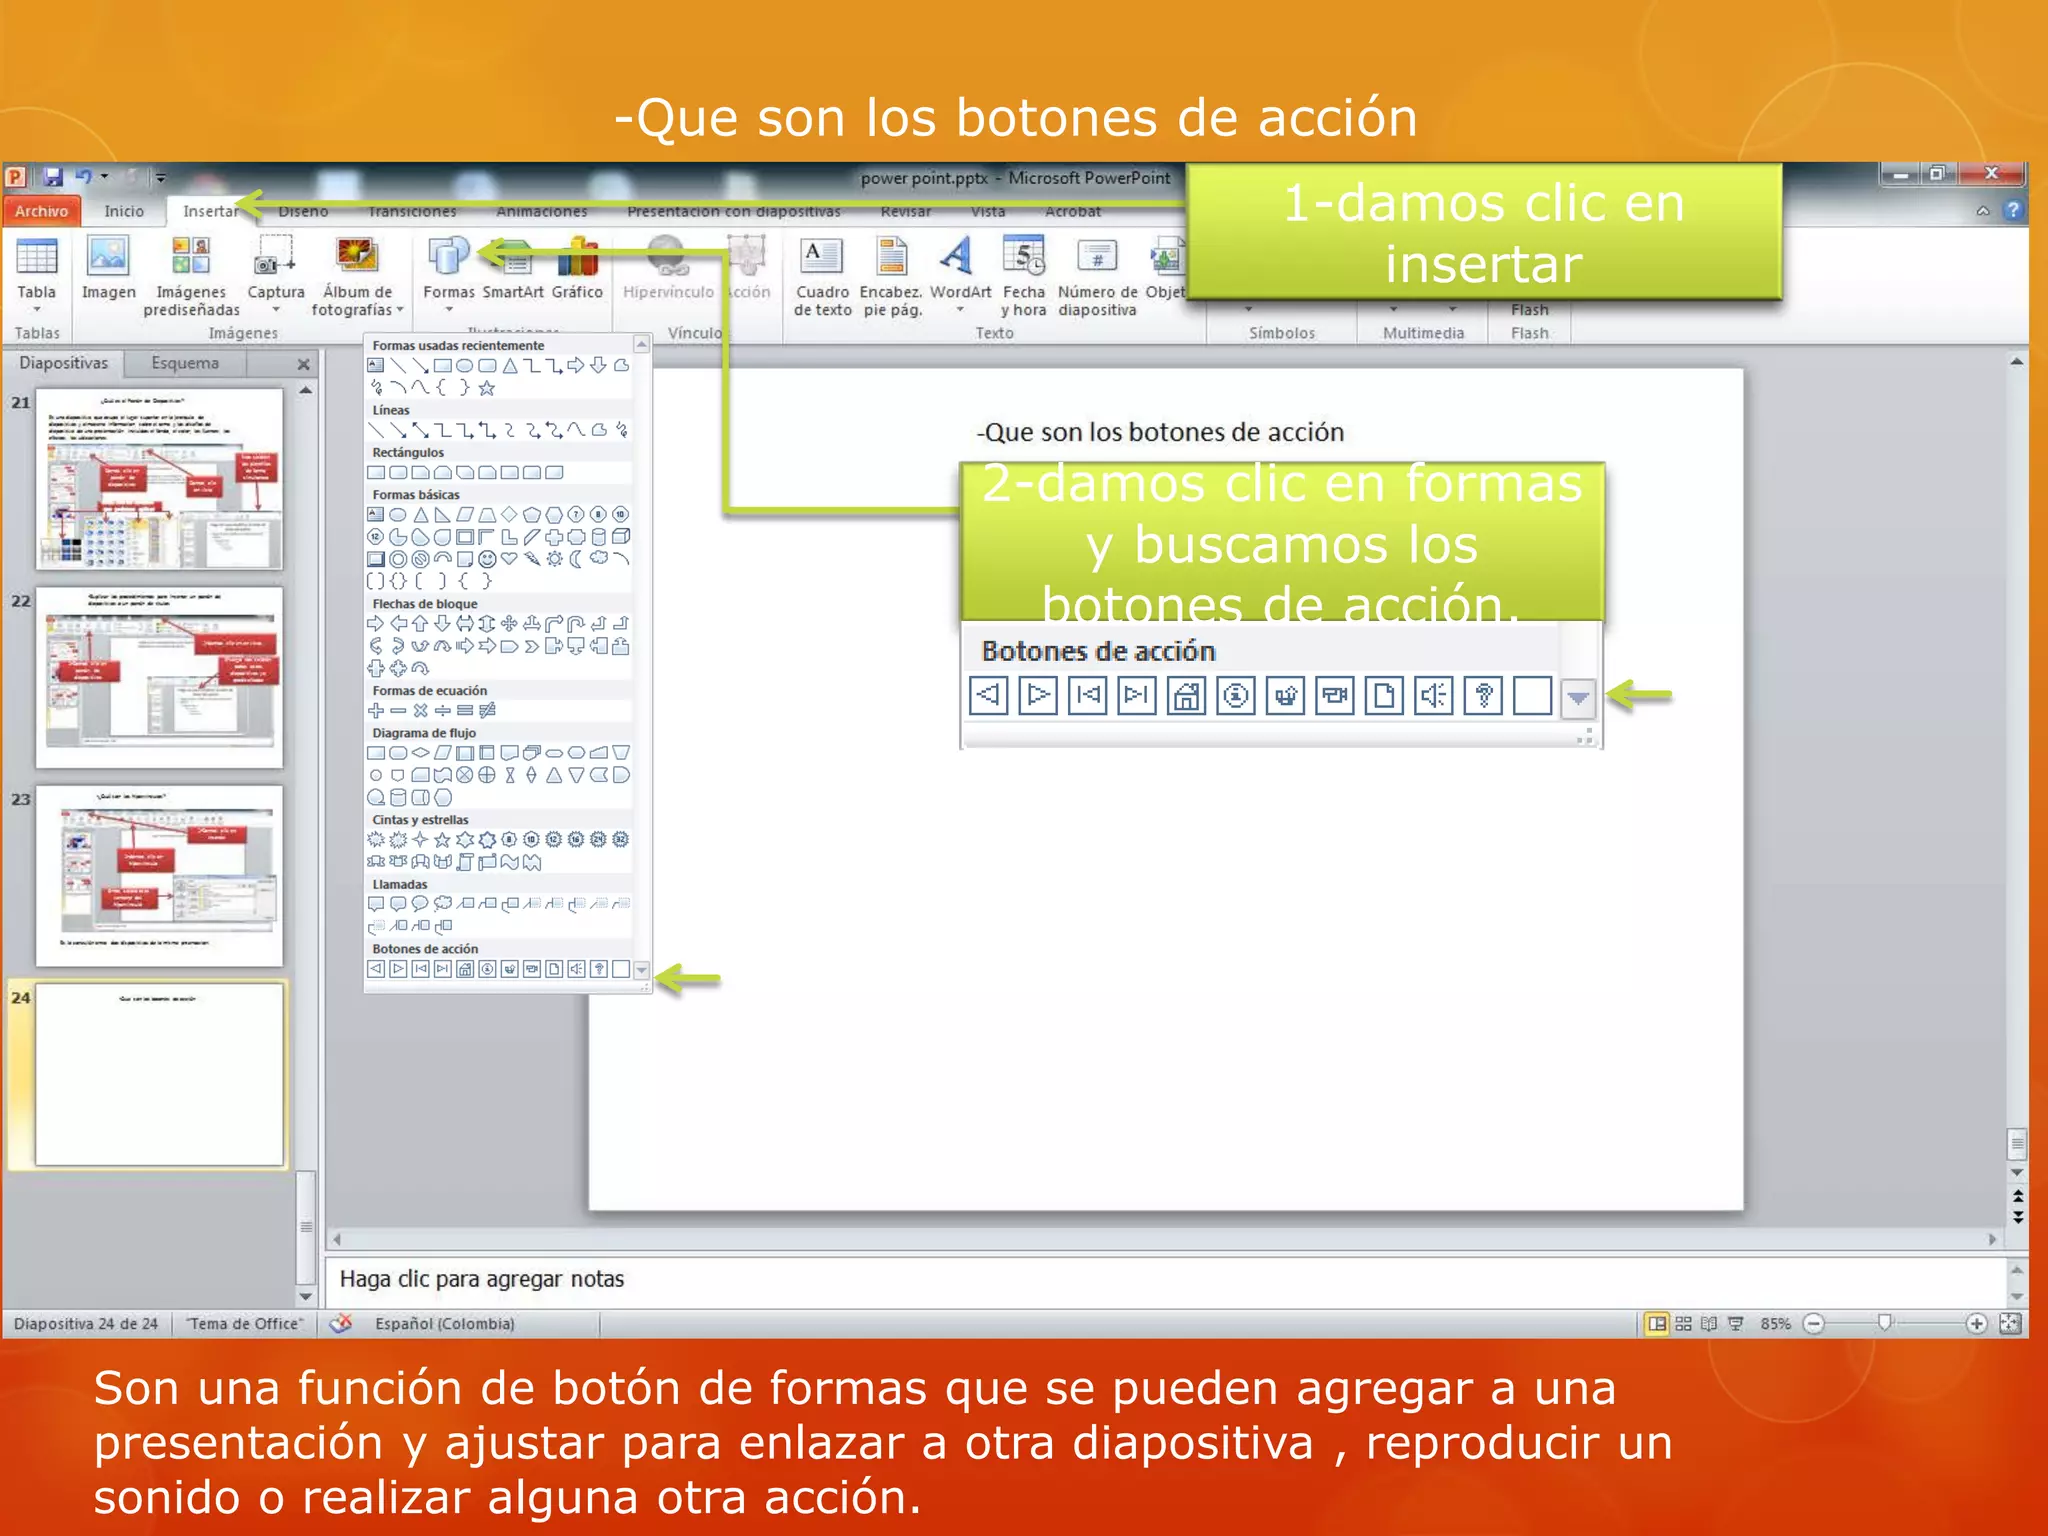The width and height of the screenshot is (2048, 1536).
Task: Click Español (Colombia) language indicator
Action: (x=445, y=1323)
